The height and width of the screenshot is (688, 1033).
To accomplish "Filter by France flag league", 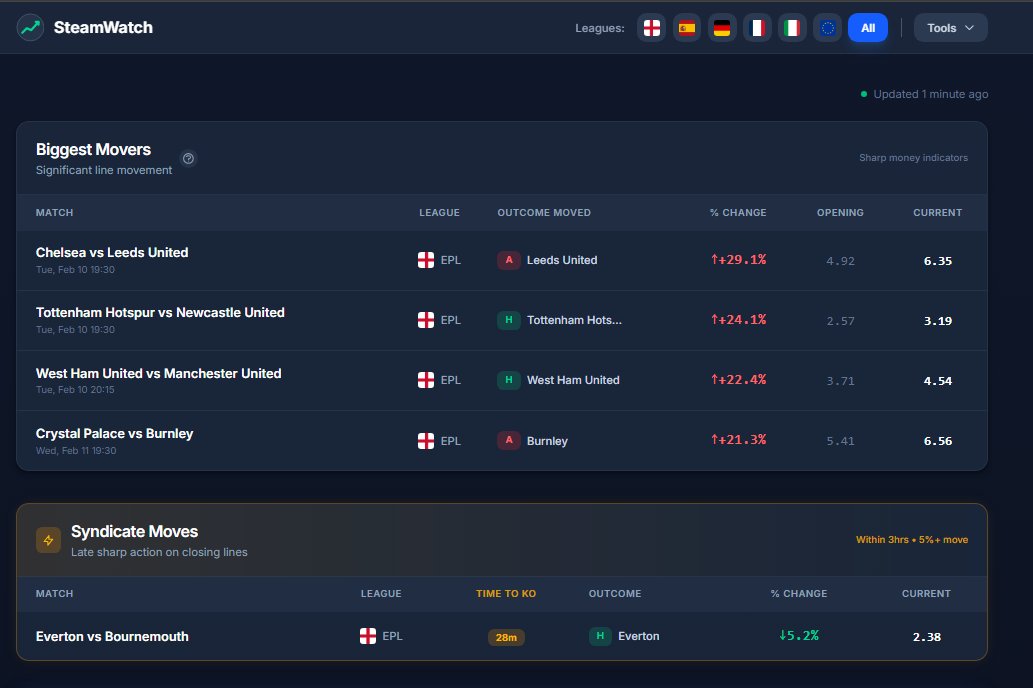I will tap(757, 28).
